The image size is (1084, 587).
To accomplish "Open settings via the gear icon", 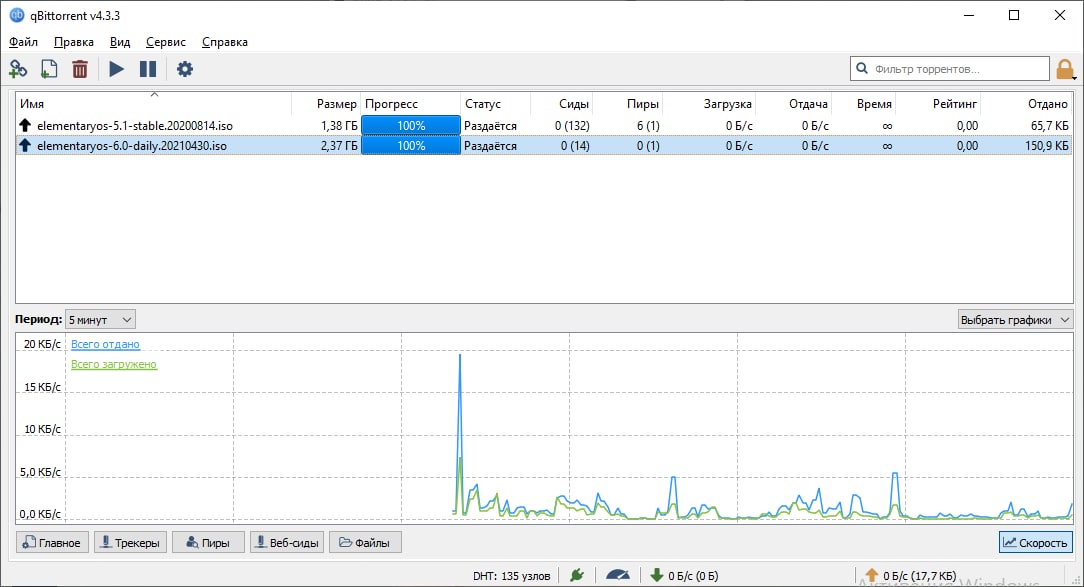I will click(185, 69).
